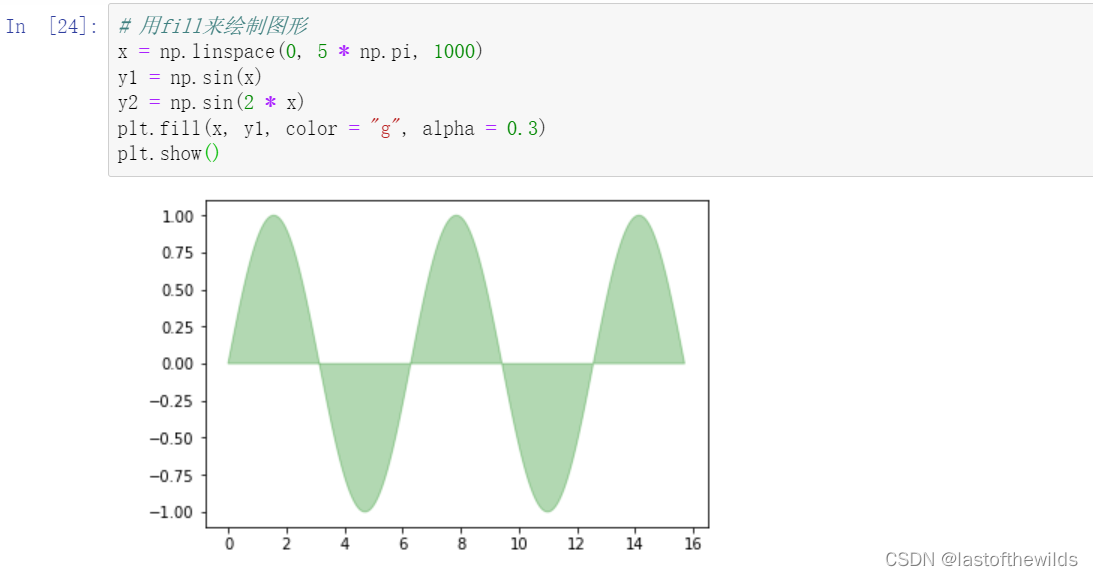Click the x-axis tick label 16

[x=692, y=544]
